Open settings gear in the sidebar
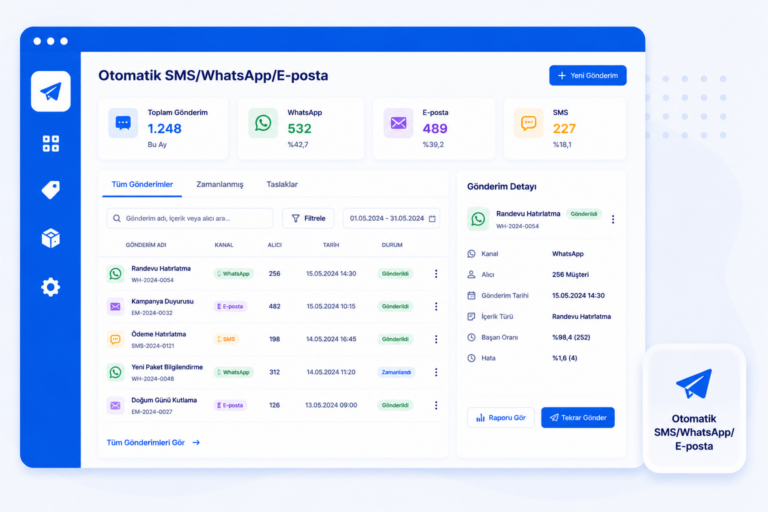The width and height of the screenshot is (768, 512). [50, 287]
